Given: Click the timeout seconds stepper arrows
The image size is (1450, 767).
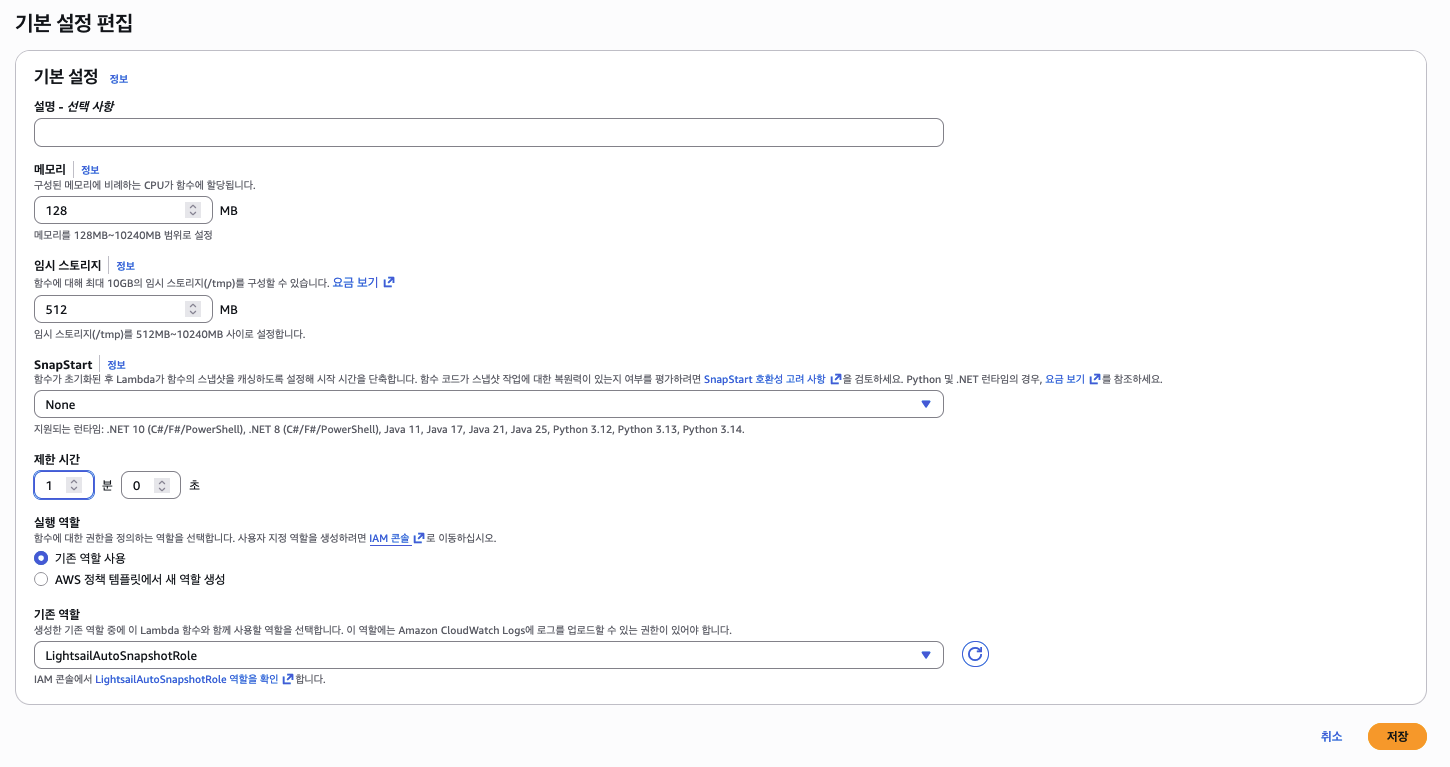Looking at the screenshot, I should (x=161, y=485).
